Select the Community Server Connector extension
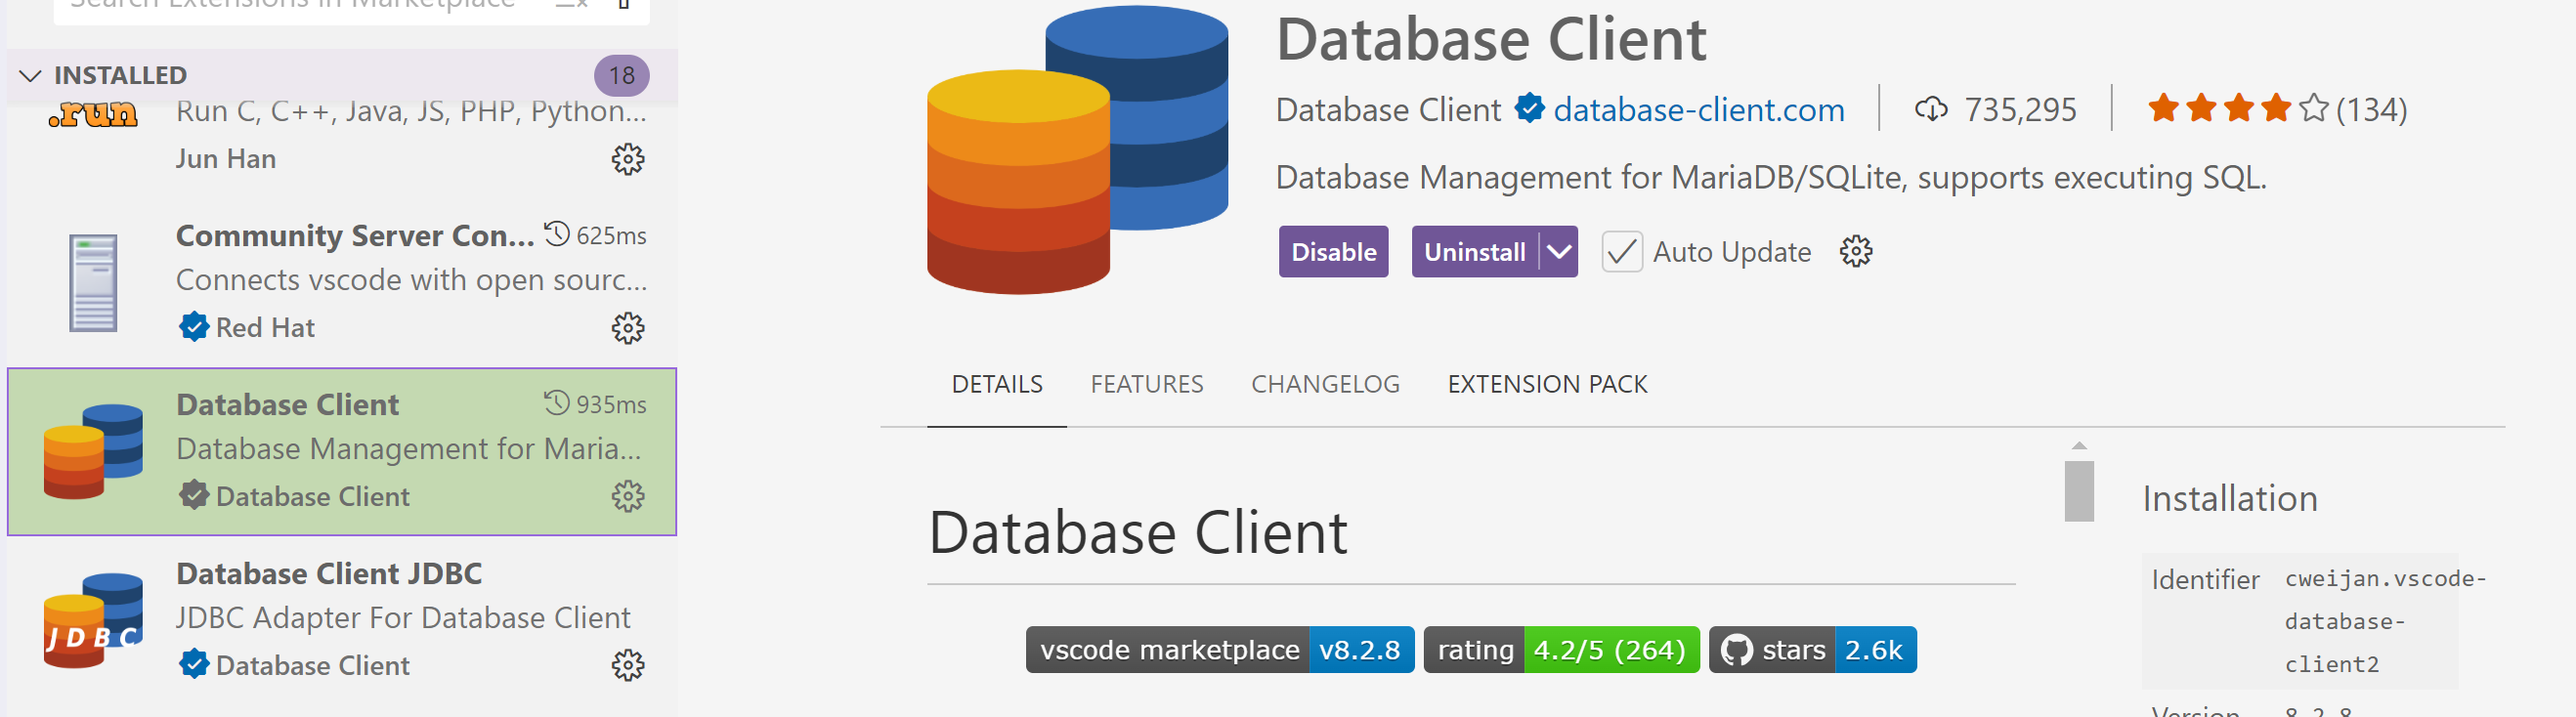The width and height of the screenshot is (2576, 717). click(x=342, y=283)
